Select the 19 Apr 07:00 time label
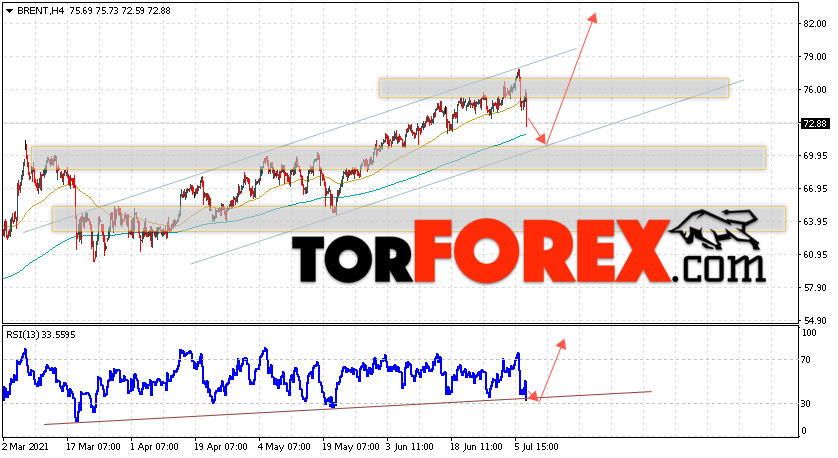838x458 pixels. [x=220, y=447]
